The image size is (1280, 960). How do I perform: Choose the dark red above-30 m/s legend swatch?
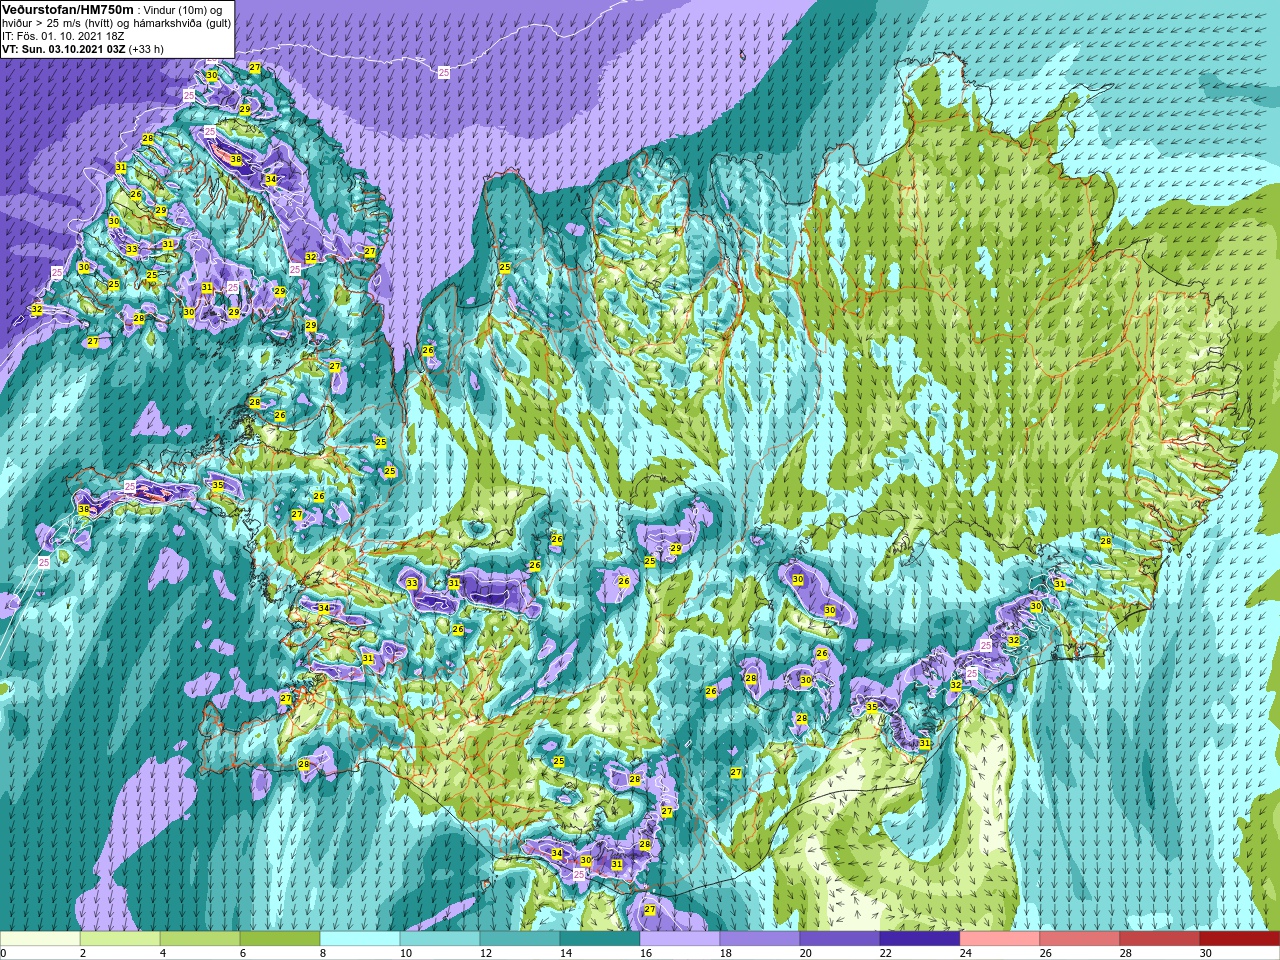pos(1240,939)
